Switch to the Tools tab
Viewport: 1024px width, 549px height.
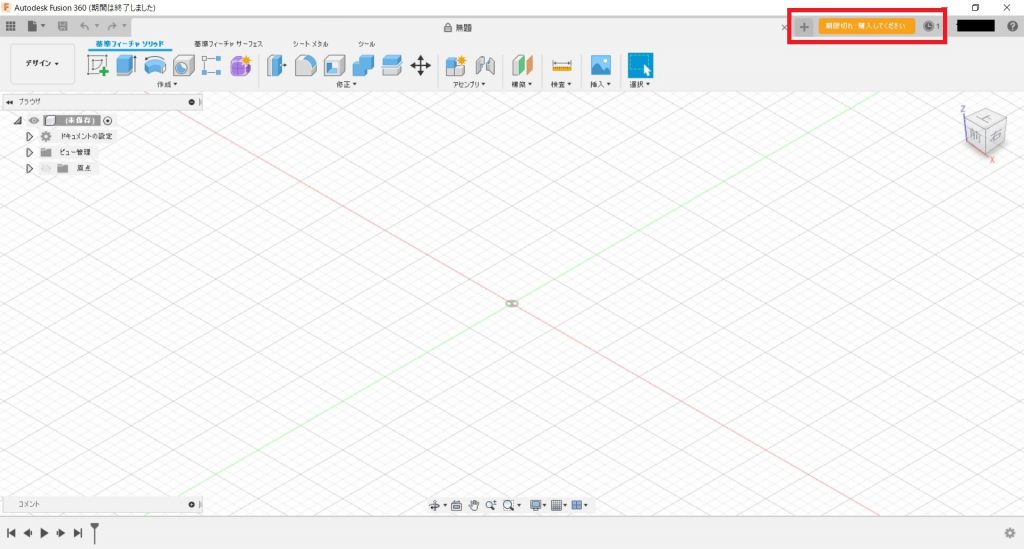[x=366, y=44]
